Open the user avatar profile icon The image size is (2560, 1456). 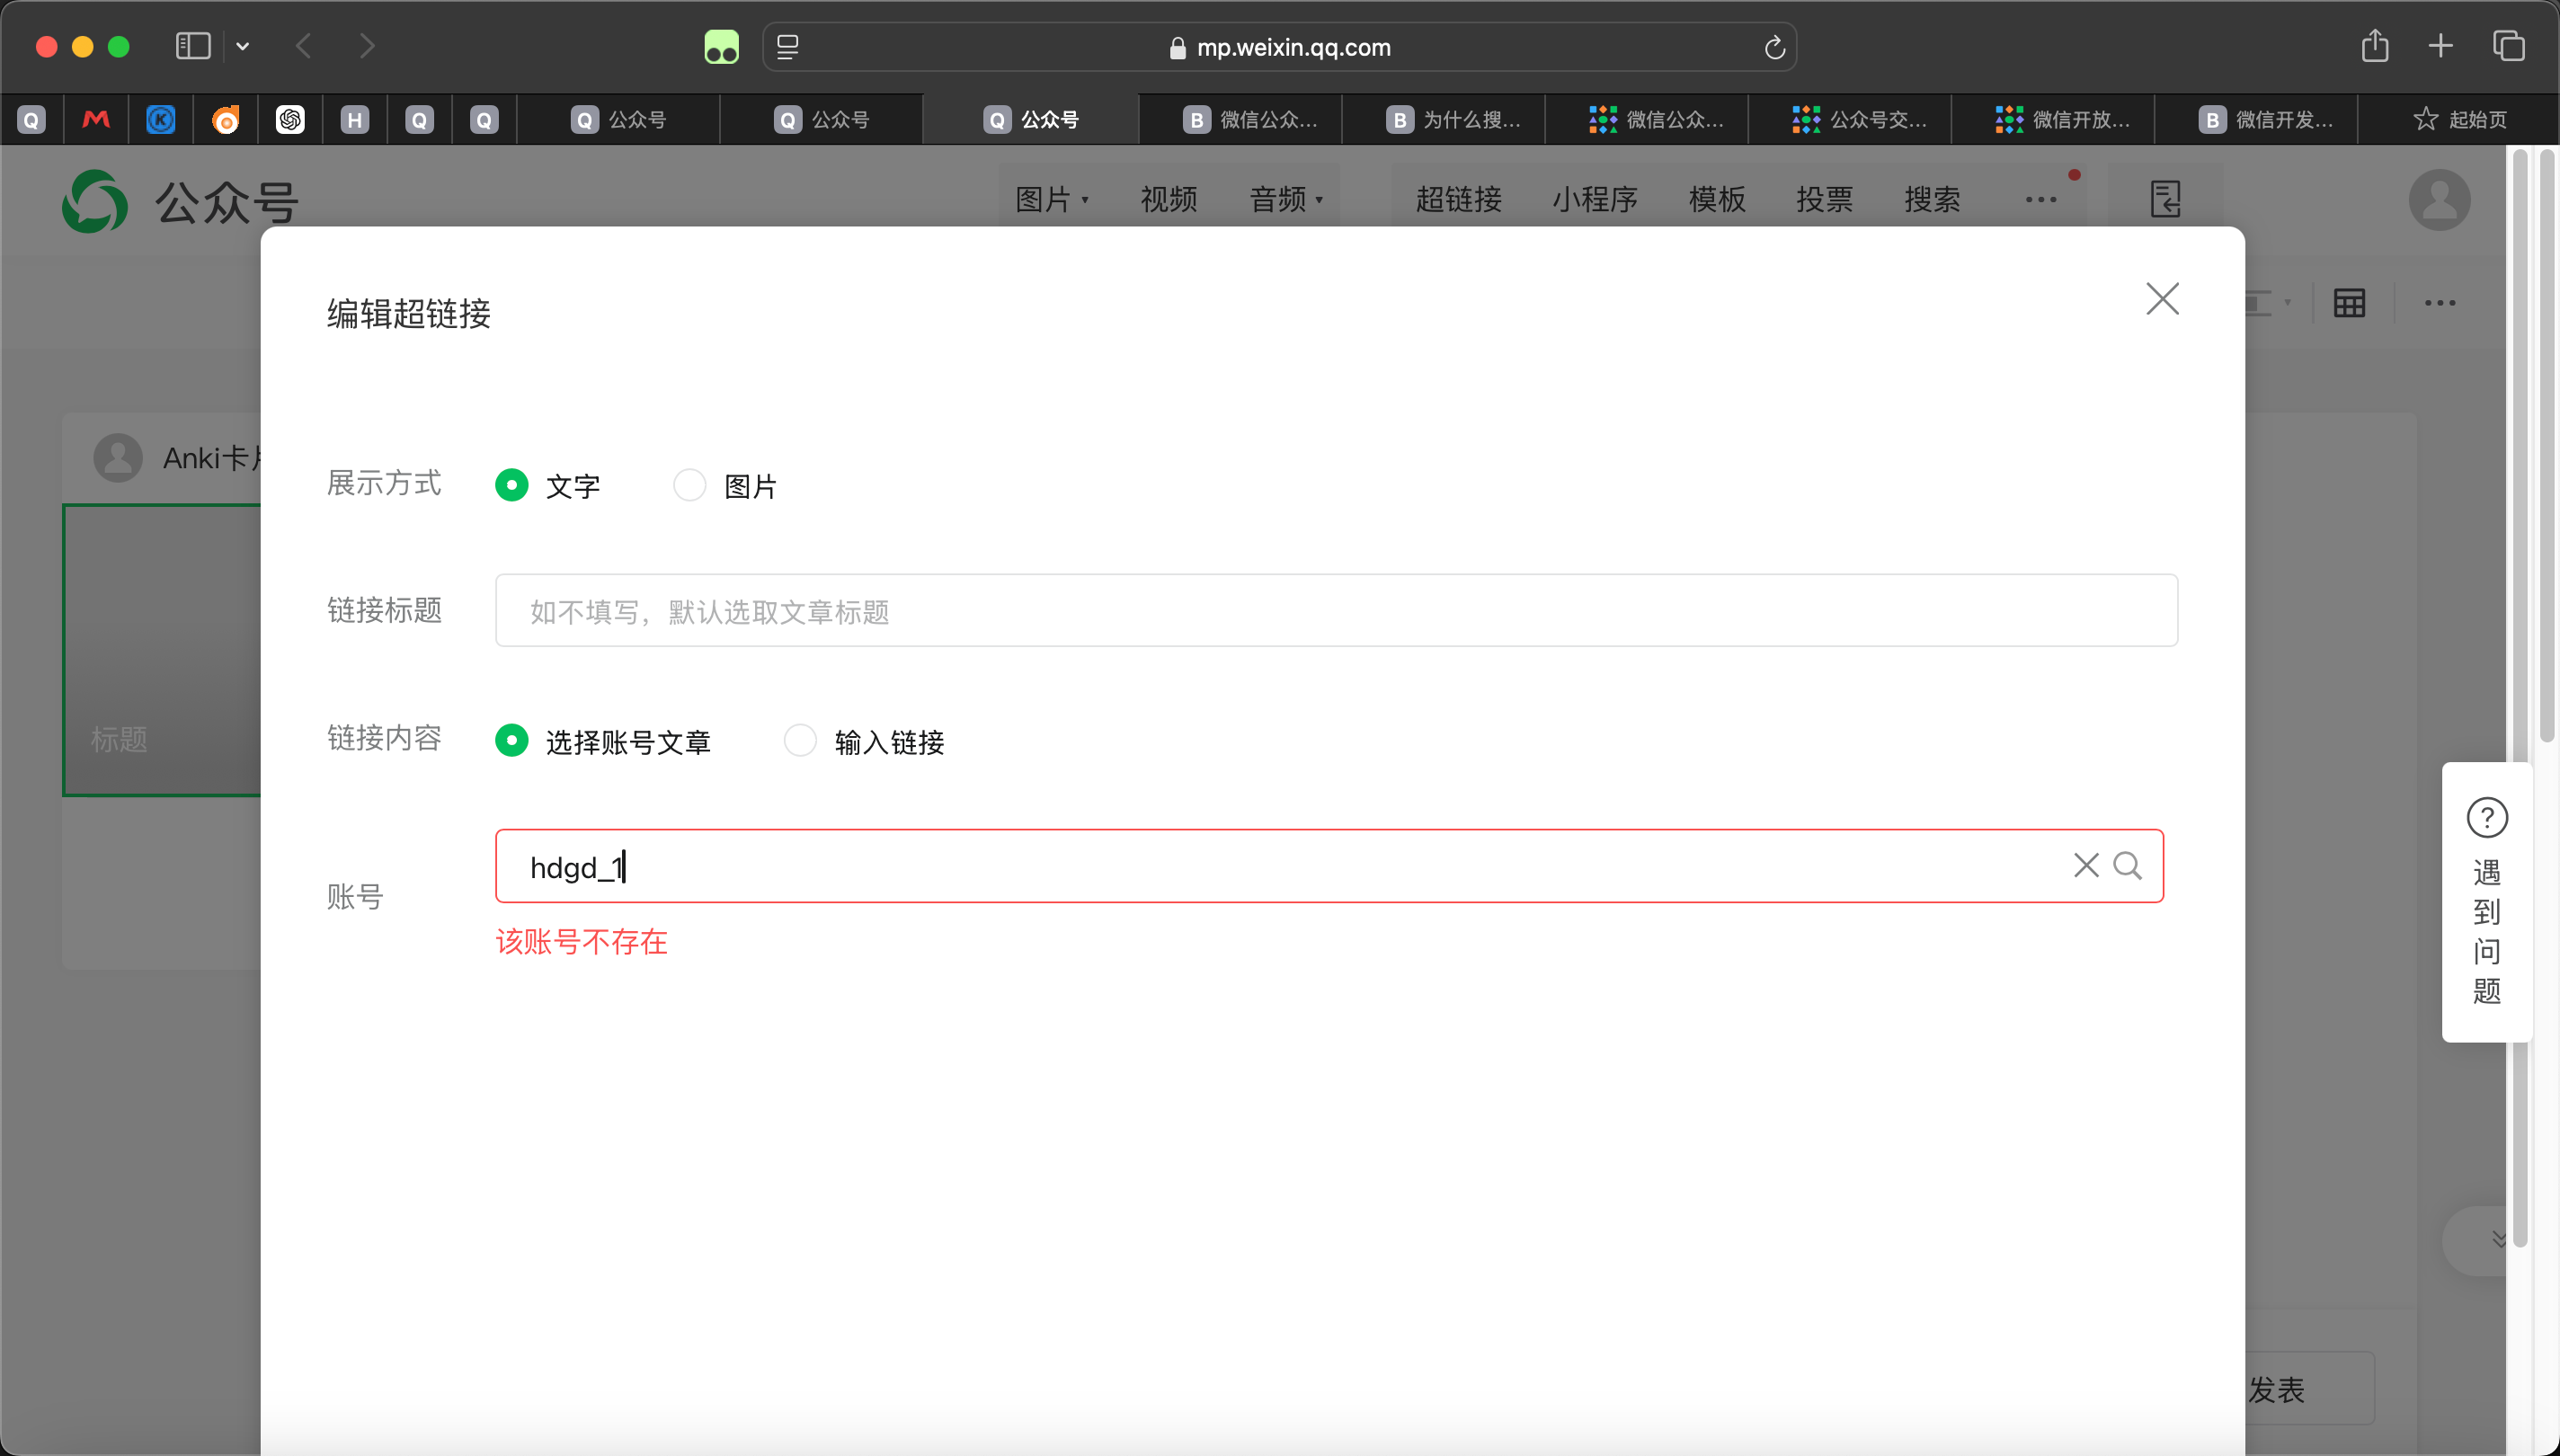[x=2439, y=199]
